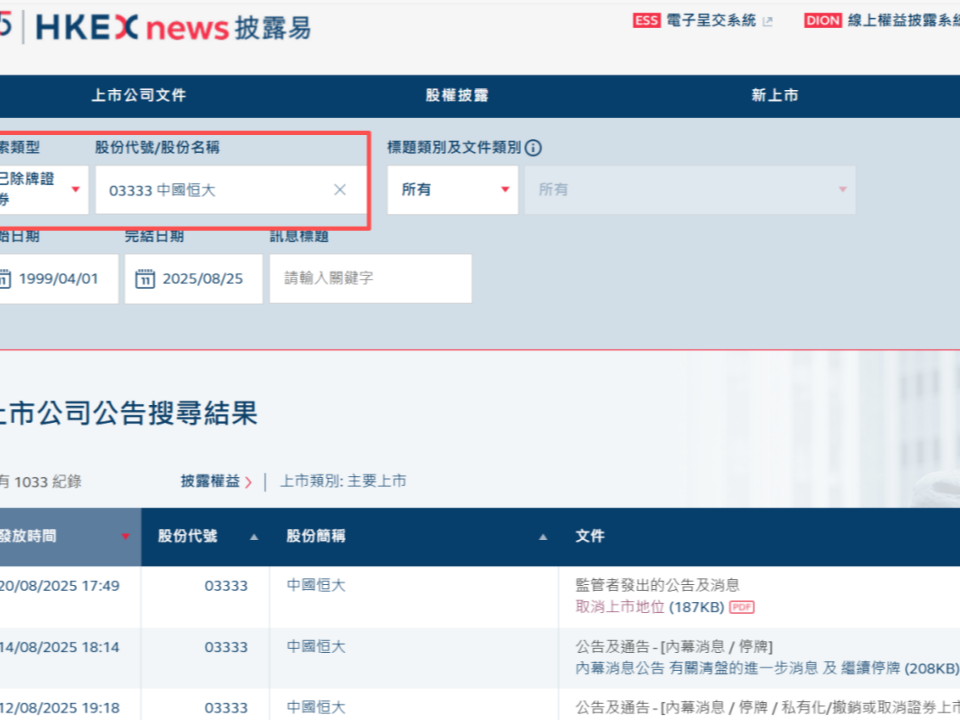Select the 上市公司文件 menu tab
This screenshot has width=960, height=720.
[x=139, y=96]
